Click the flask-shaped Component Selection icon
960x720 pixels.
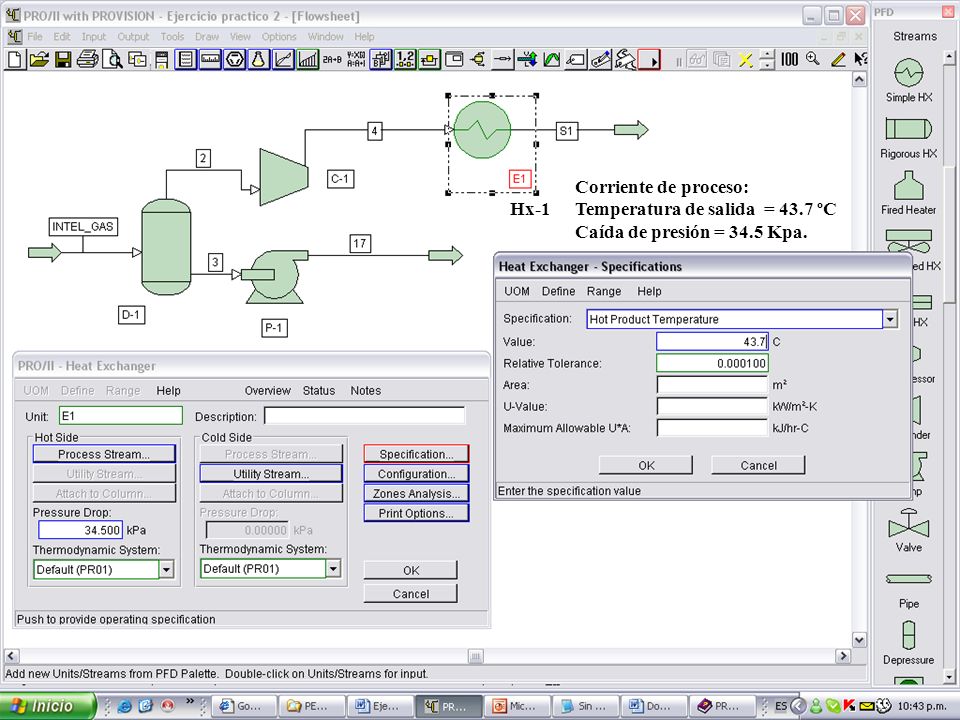pyautogui.click(x=259, y=59)
